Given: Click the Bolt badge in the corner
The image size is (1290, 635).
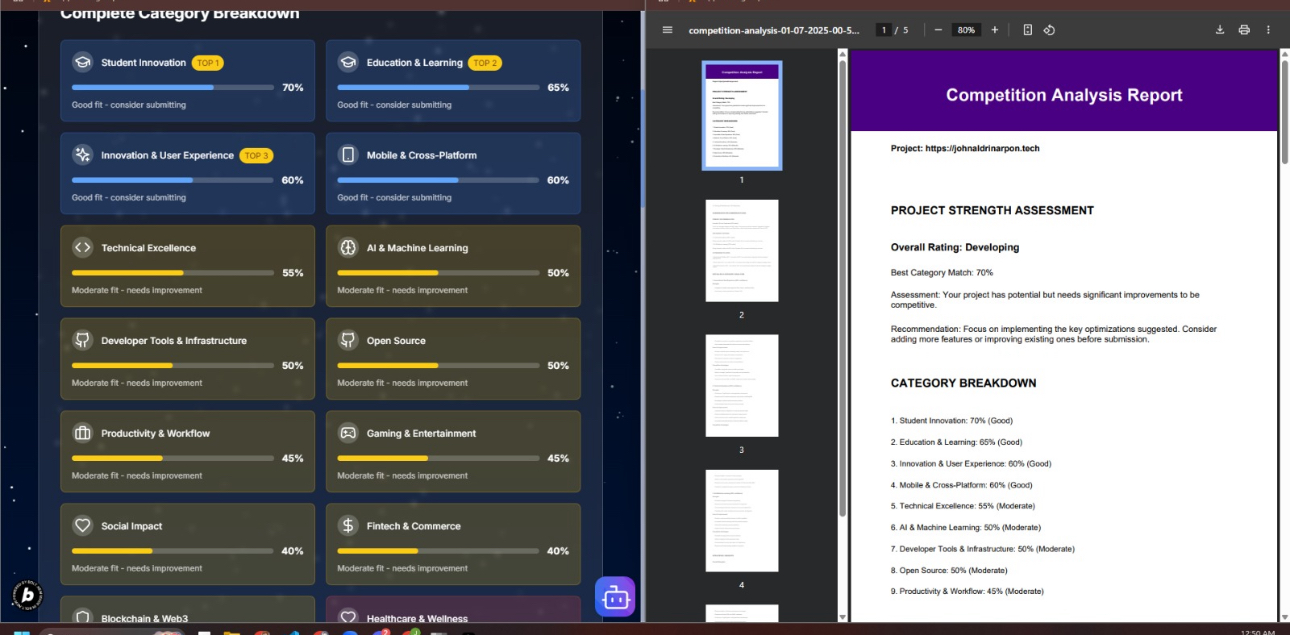Looking at the screenshot, I should tap(27, 595).
